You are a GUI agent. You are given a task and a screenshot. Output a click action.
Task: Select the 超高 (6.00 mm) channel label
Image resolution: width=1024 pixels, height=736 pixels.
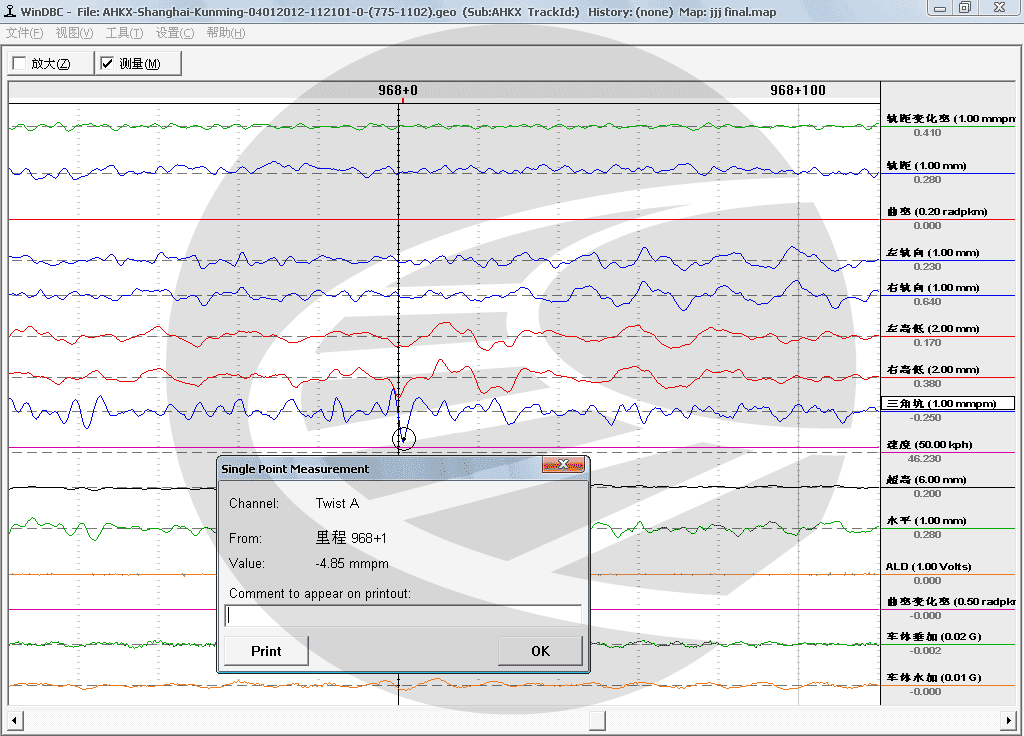click(926, 480)
